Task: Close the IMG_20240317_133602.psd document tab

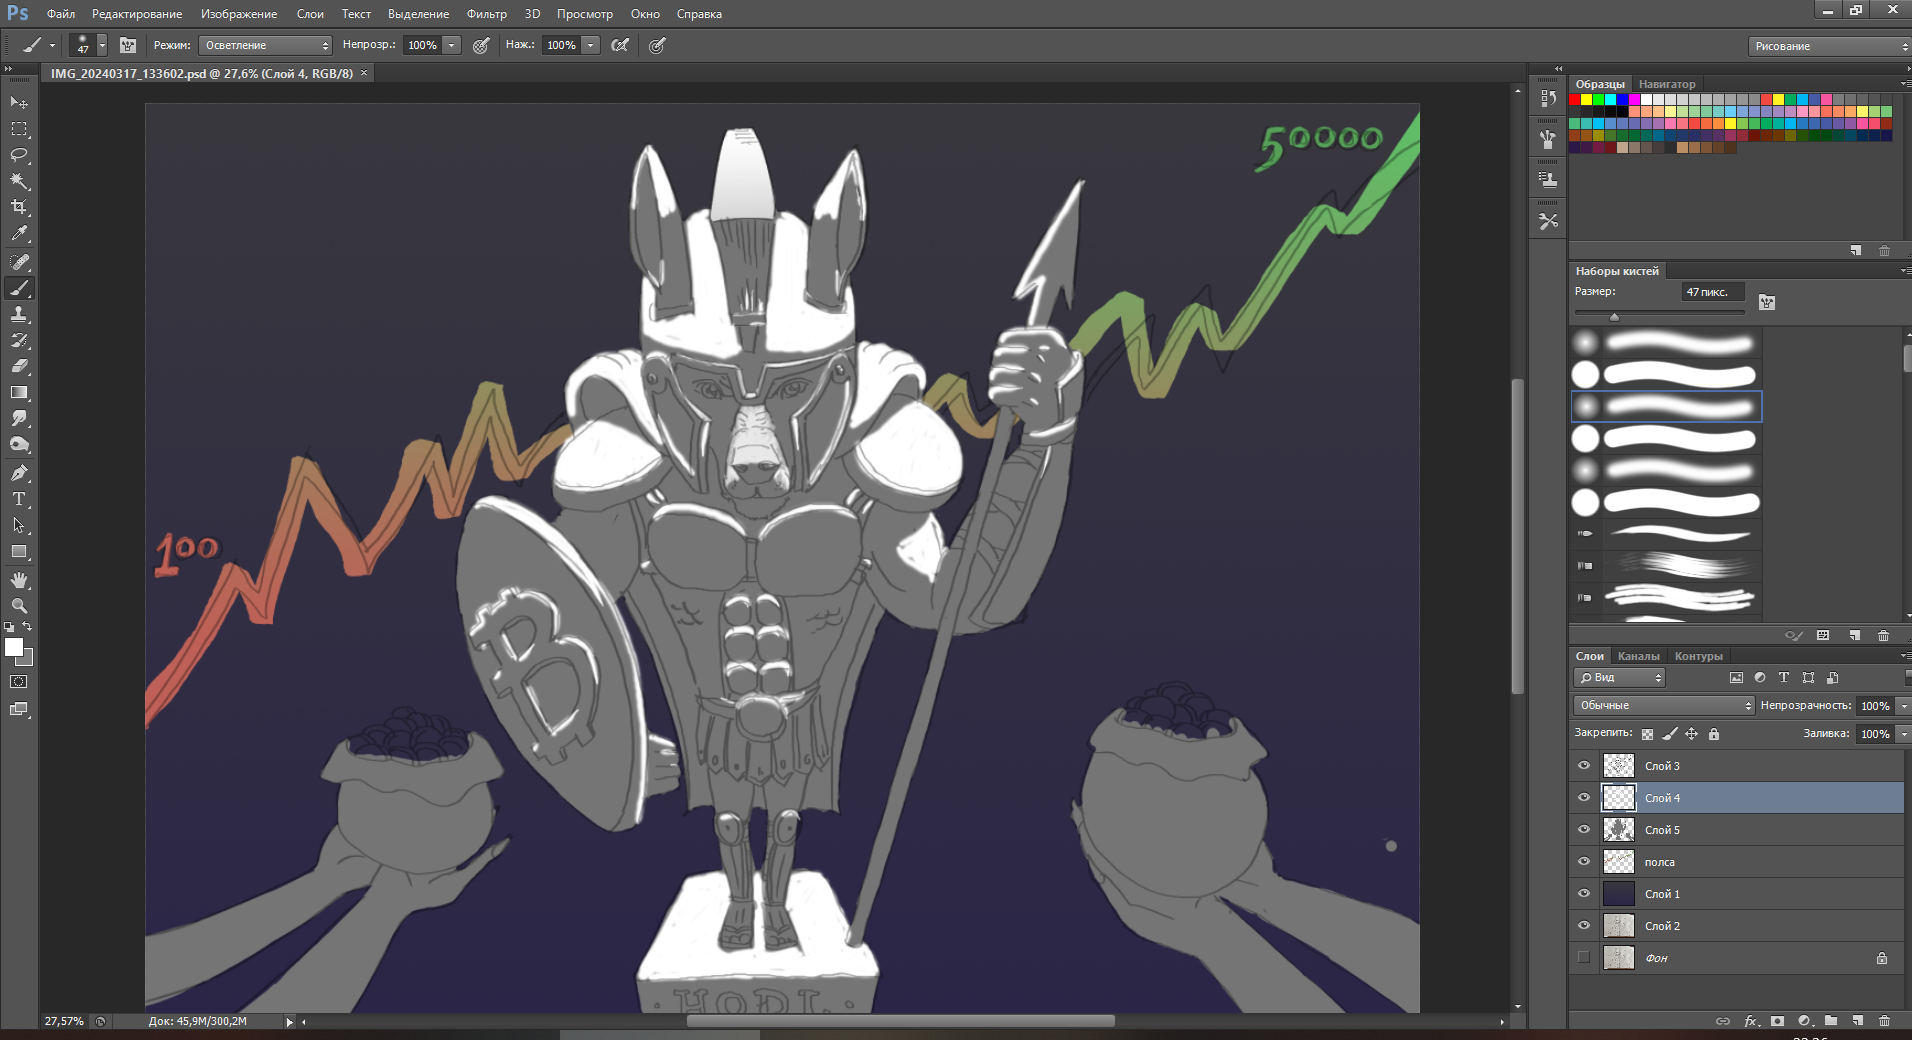Action: [364, 73]
